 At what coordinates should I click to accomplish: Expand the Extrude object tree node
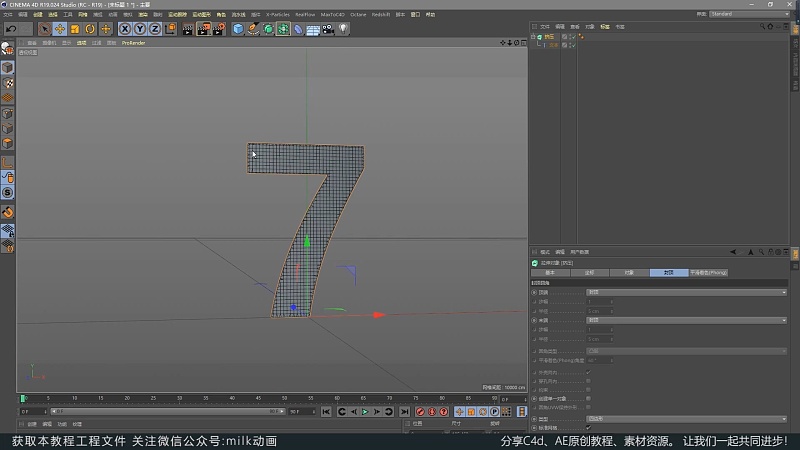click(533, 37)
